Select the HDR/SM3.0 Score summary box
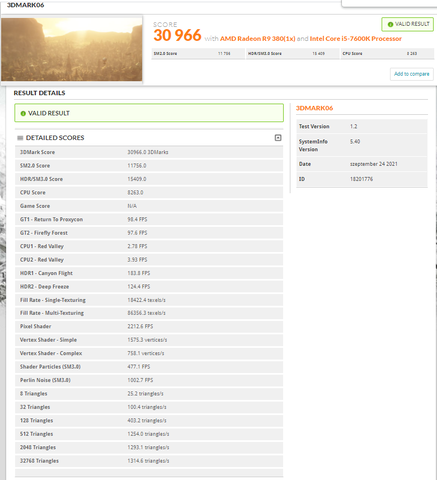 coord(292,53)
